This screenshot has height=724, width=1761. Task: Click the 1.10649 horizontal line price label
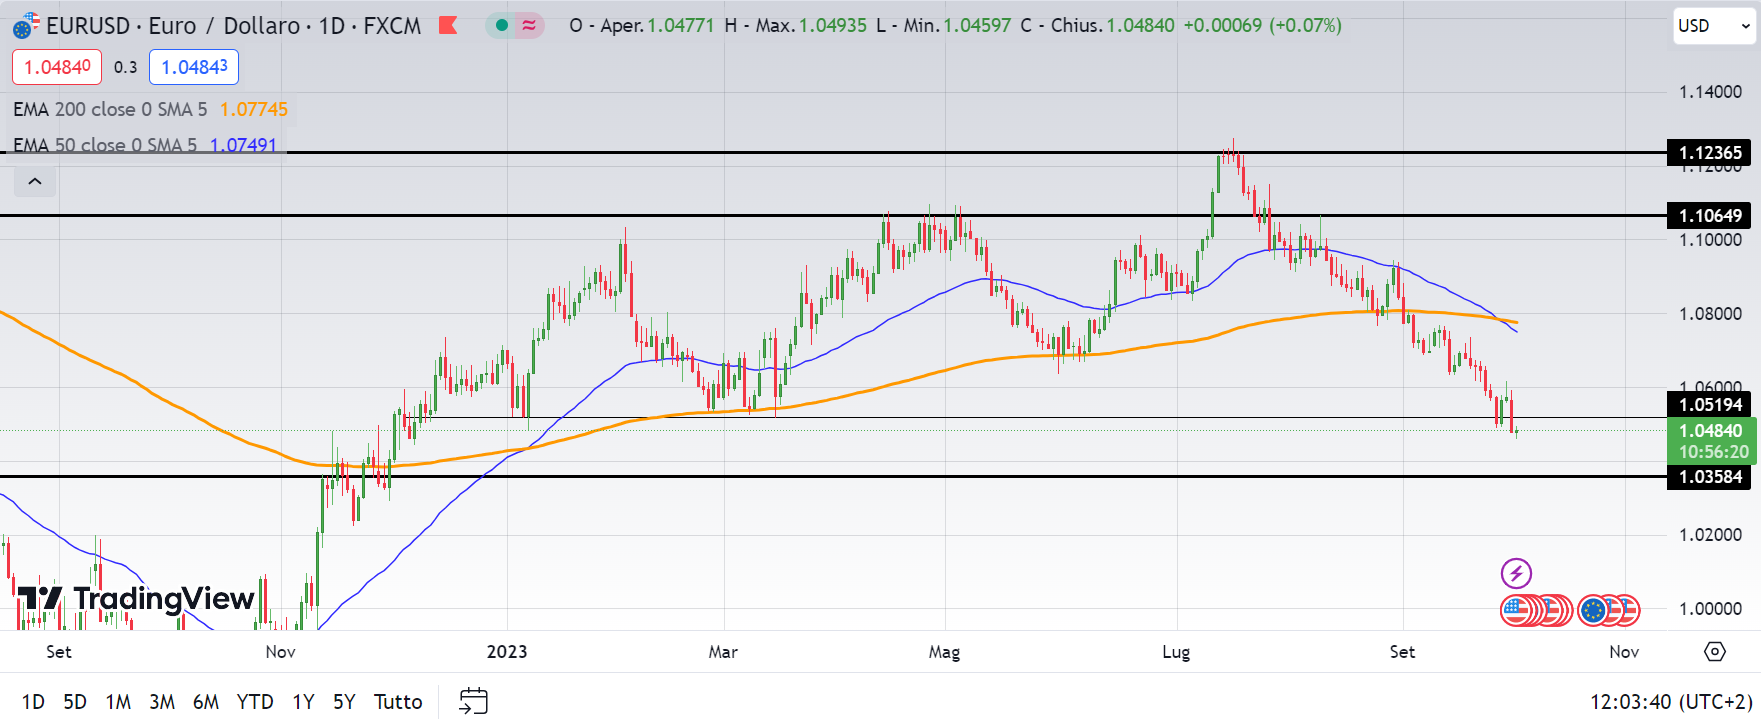(1709, 216)
